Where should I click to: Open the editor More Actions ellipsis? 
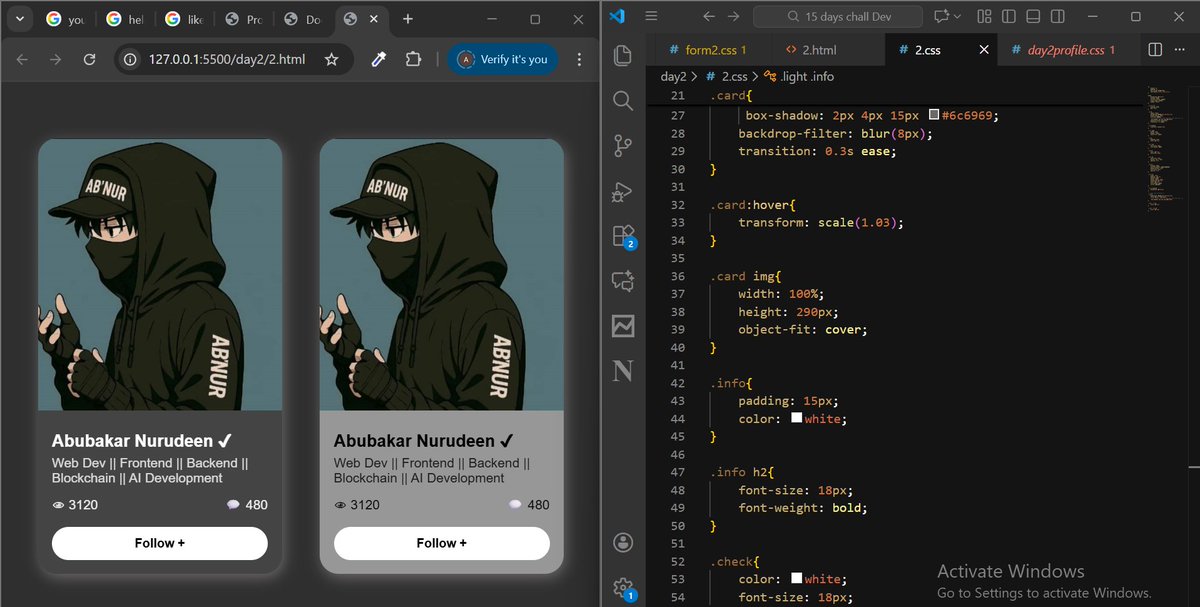tap(1180, 49)
